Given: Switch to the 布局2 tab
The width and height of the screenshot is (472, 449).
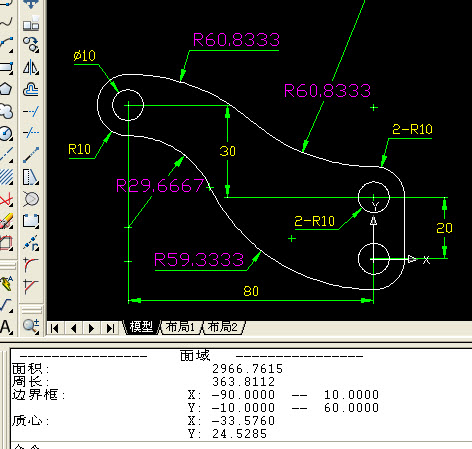Looking at the screenshot, I should pos(223,327).
